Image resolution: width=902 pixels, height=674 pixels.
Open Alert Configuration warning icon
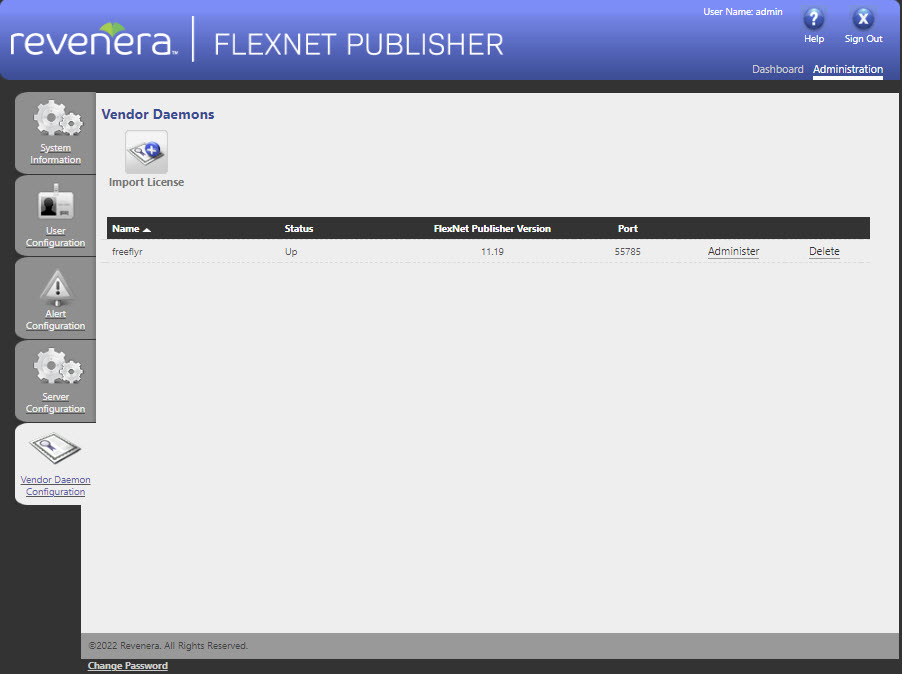tap(56, 286)
